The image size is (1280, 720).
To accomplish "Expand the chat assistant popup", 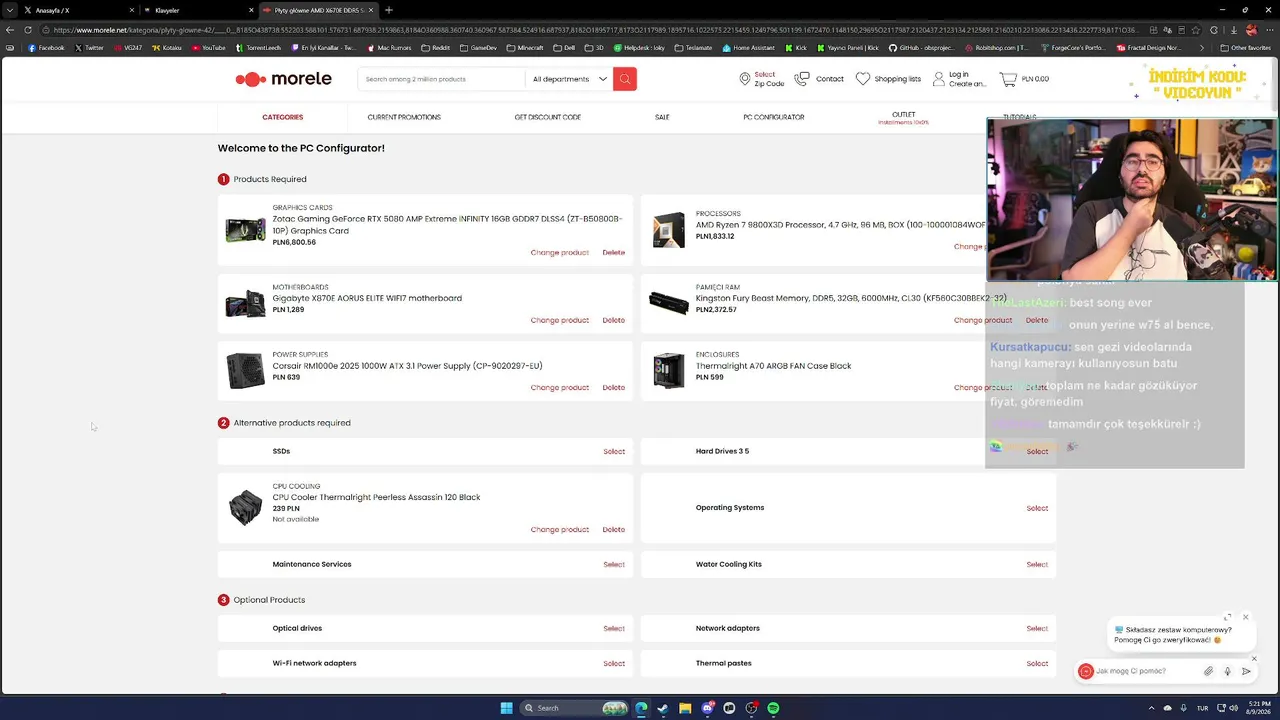I will pos(1228,617).
